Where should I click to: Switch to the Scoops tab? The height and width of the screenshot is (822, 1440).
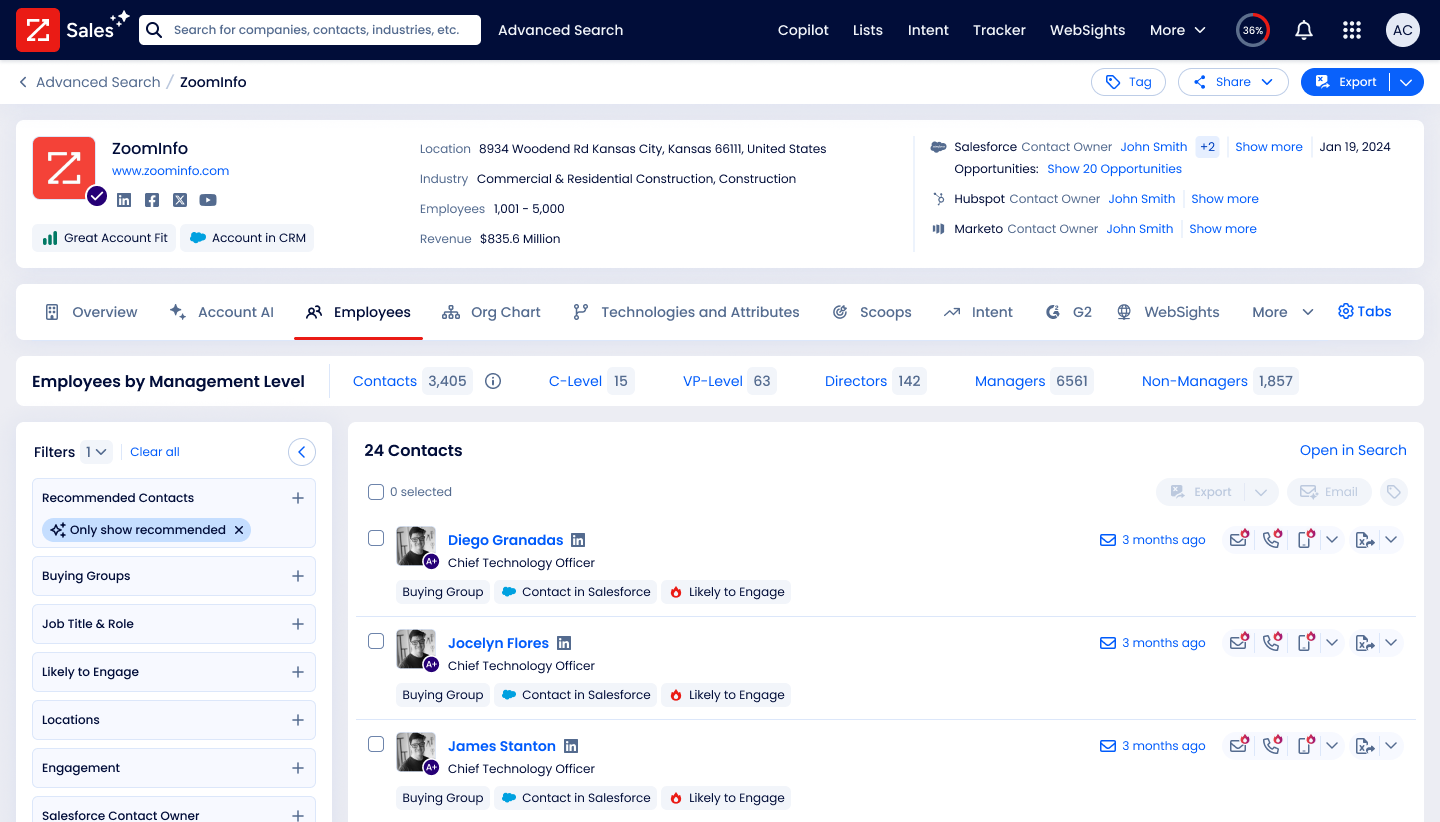tap(872, 312)
